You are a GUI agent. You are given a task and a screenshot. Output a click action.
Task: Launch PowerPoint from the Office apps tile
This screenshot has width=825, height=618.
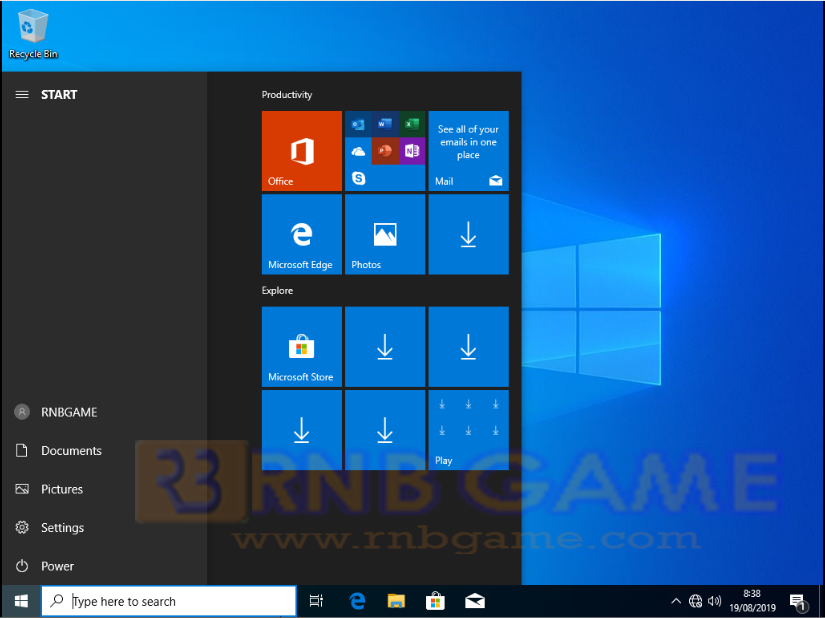click(x=385, y=151)
